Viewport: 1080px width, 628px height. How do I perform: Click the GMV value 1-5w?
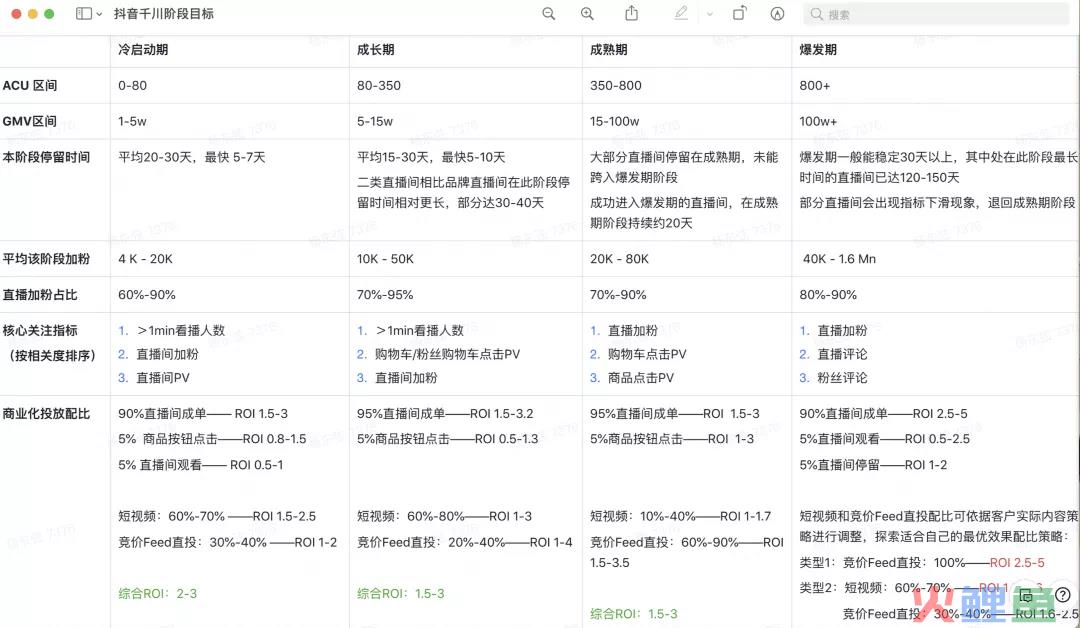[132, 121]
